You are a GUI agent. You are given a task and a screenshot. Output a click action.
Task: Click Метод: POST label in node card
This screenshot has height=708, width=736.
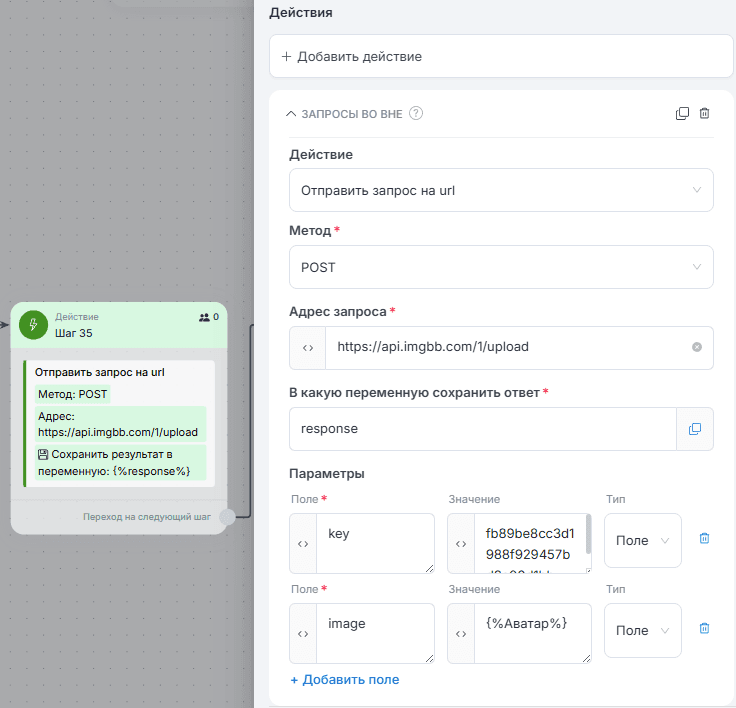coord(73,394)
